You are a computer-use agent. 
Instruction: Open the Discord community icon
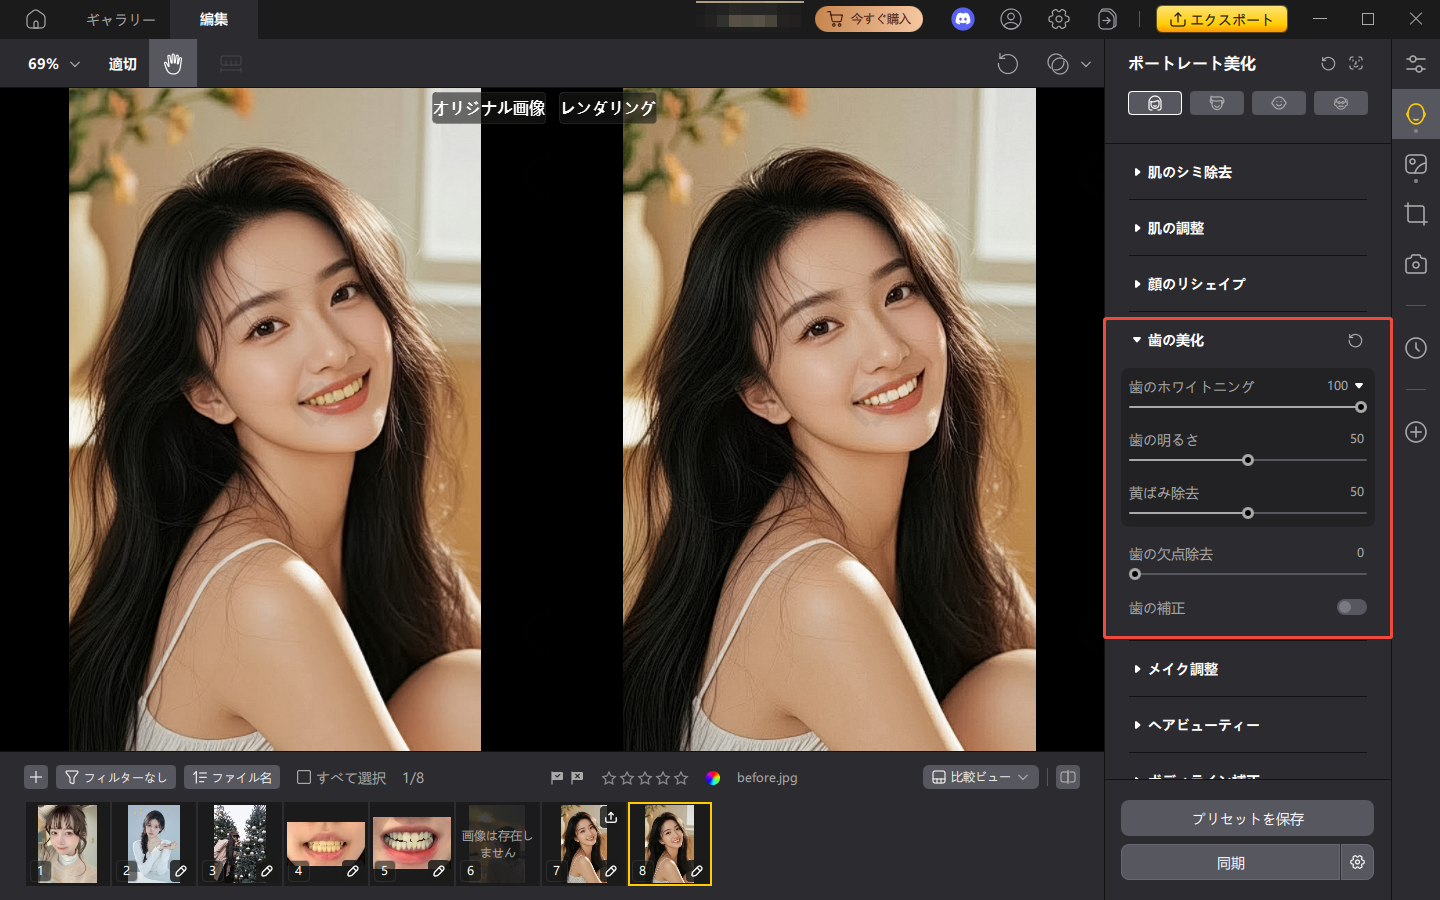pos(962,19)
